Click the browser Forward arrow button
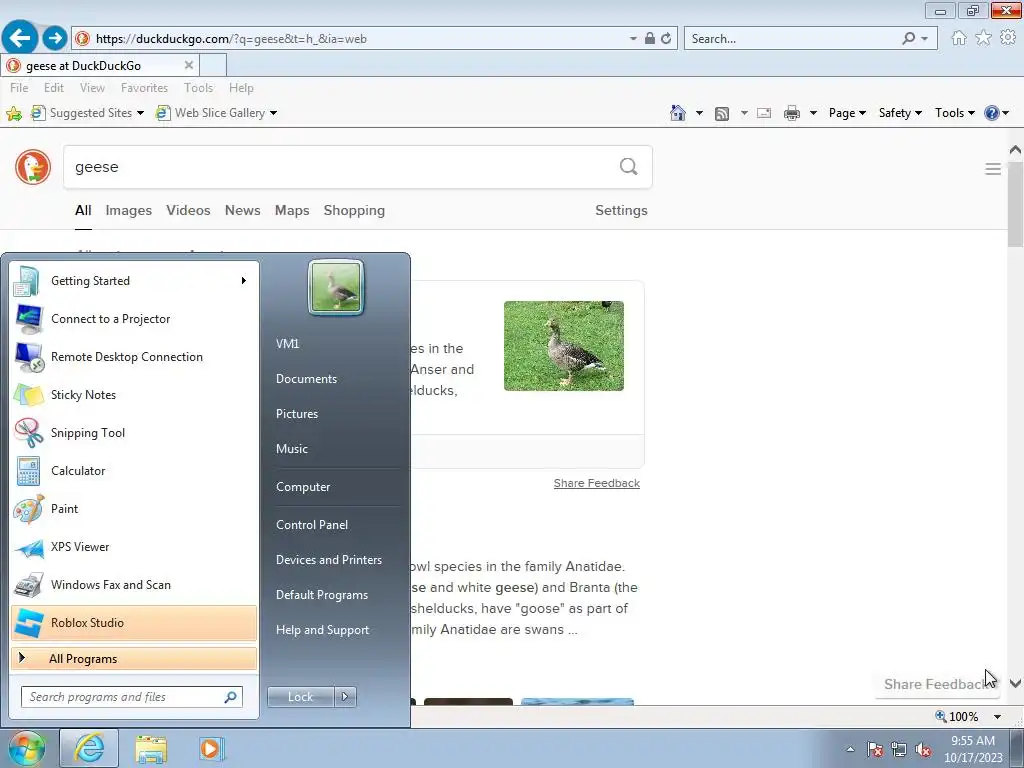 (x=55, y=38)
